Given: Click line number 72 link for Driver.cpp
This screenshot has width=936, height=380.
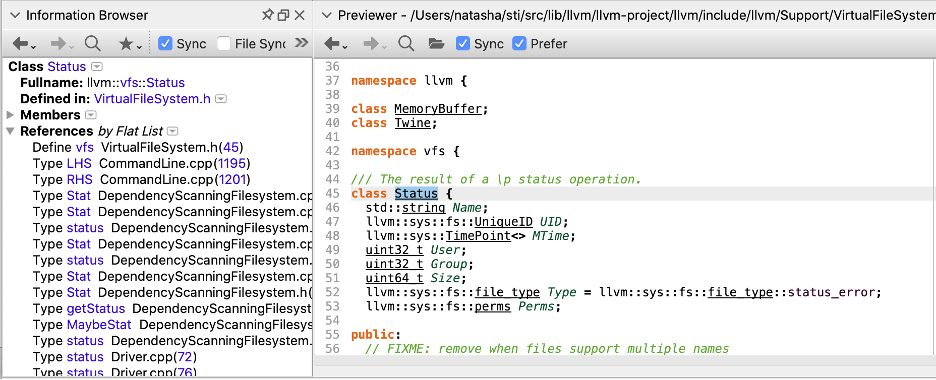Looking at the screenshot, I should click(186, 357).
